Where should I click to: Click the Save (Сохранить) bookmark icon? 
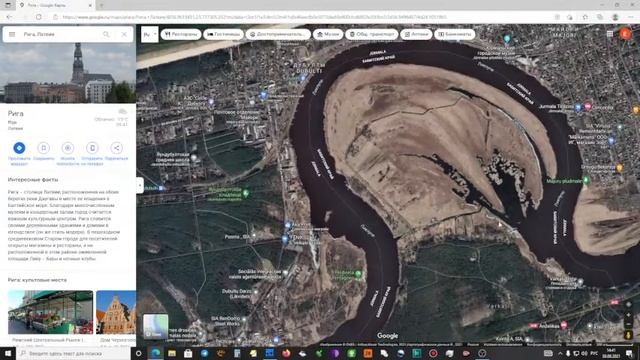click(x=43, y=148)
